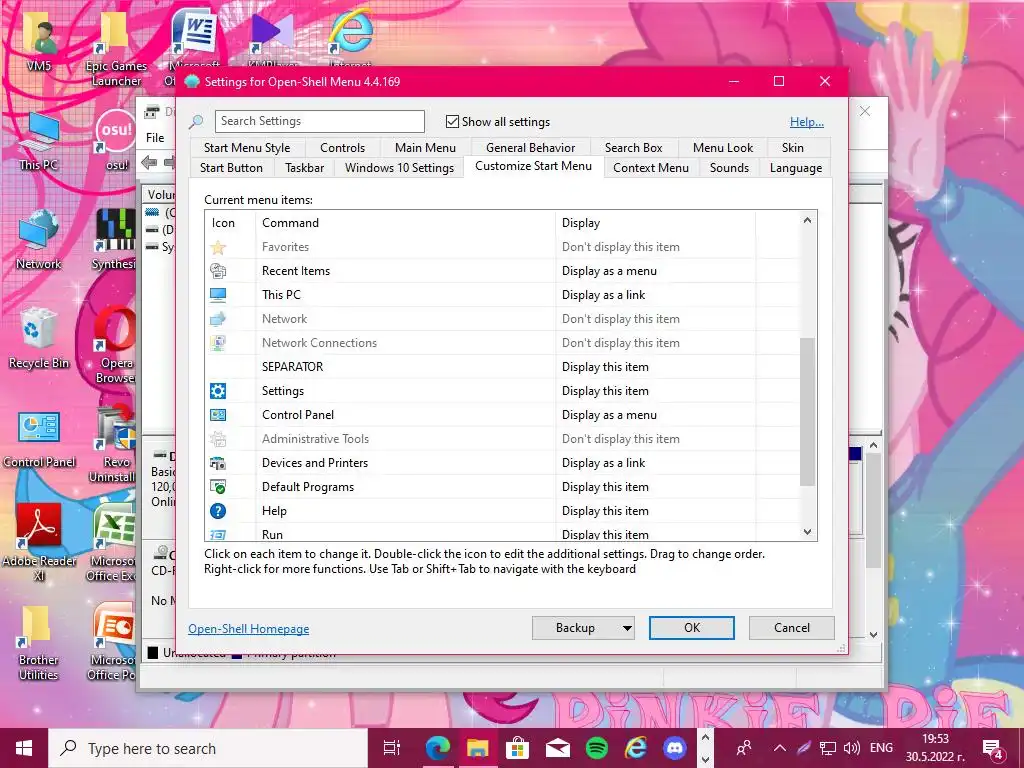Click the OK button

click(692, 628)
